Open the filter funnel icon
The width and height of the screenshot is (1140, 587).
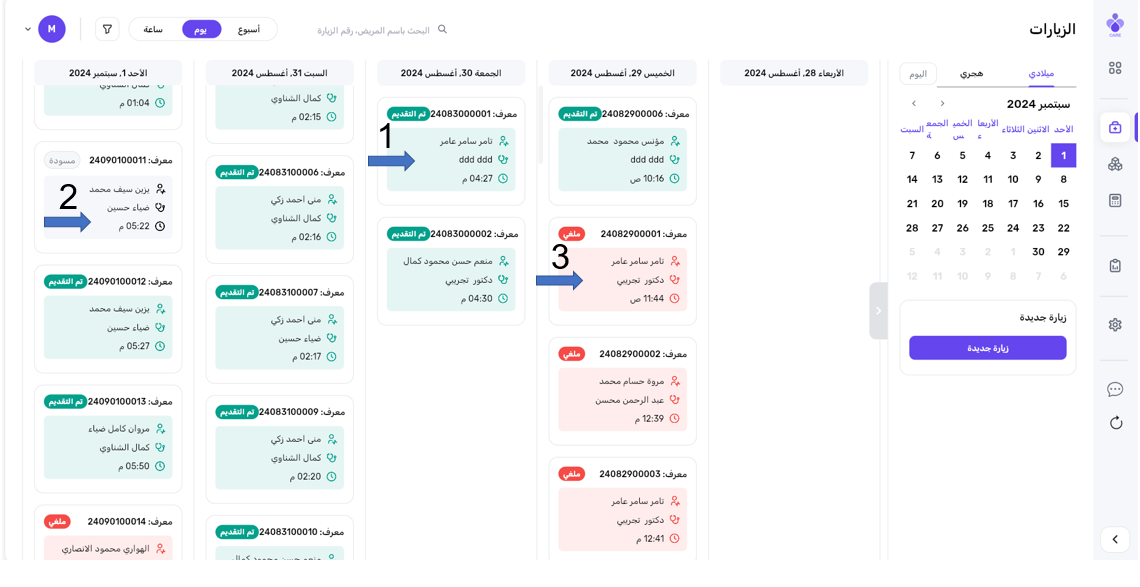pyautogui.click(x=107, y=29)
